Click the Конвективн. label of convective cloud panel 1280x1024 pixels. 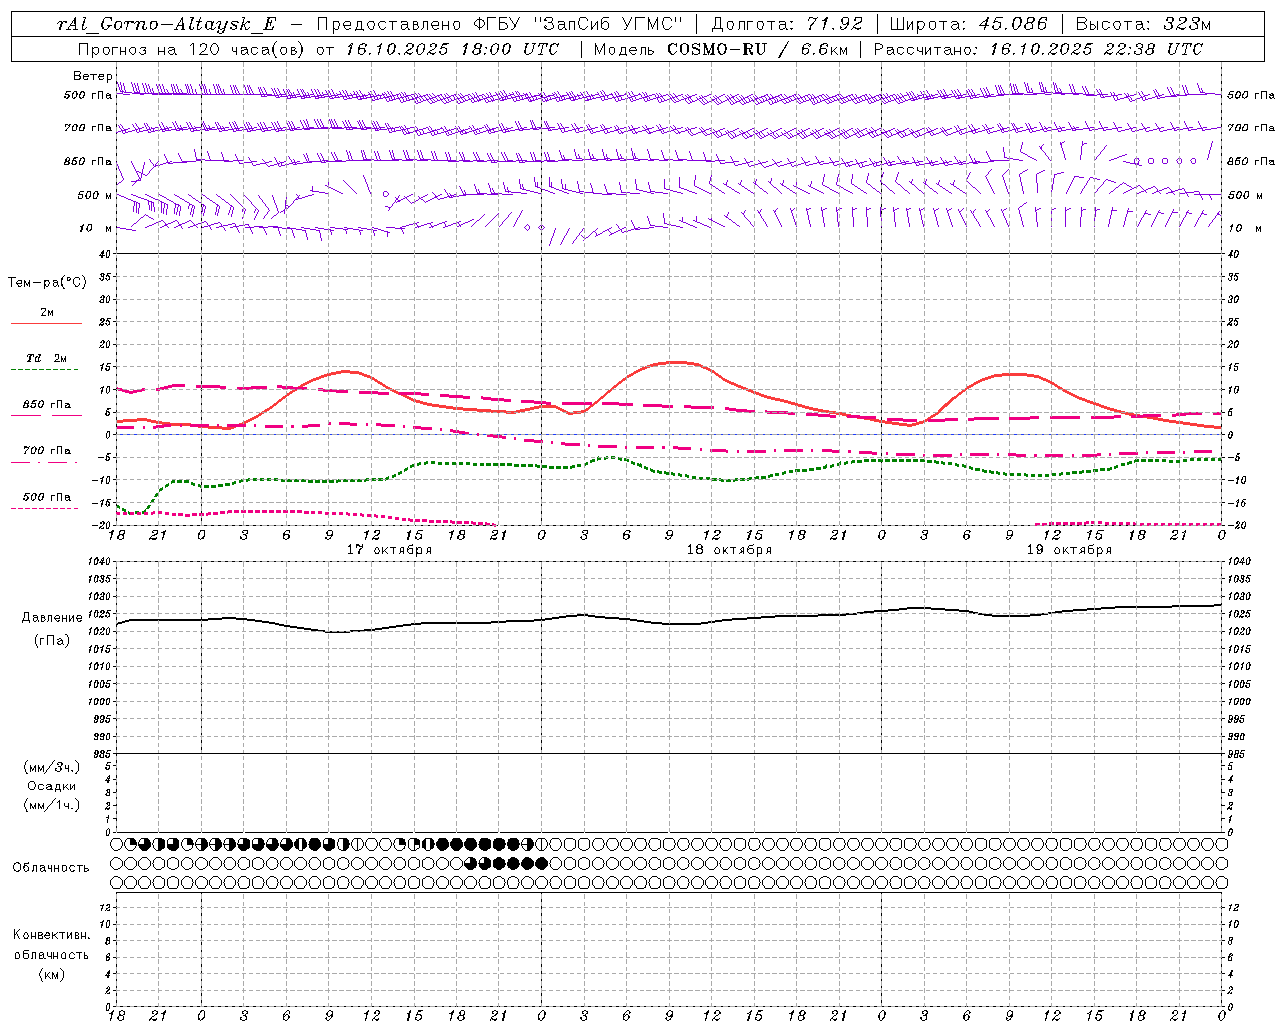(51, 935)
